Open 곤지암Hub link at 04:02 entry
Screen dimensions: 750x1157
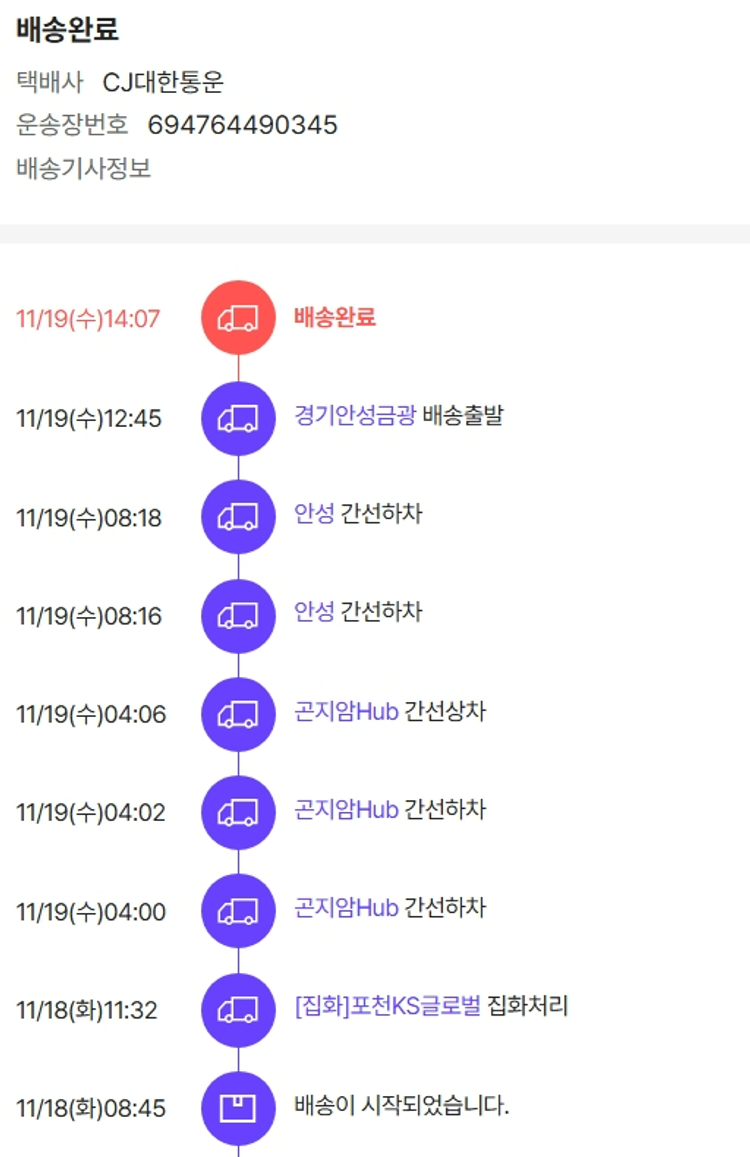point(346,809)
